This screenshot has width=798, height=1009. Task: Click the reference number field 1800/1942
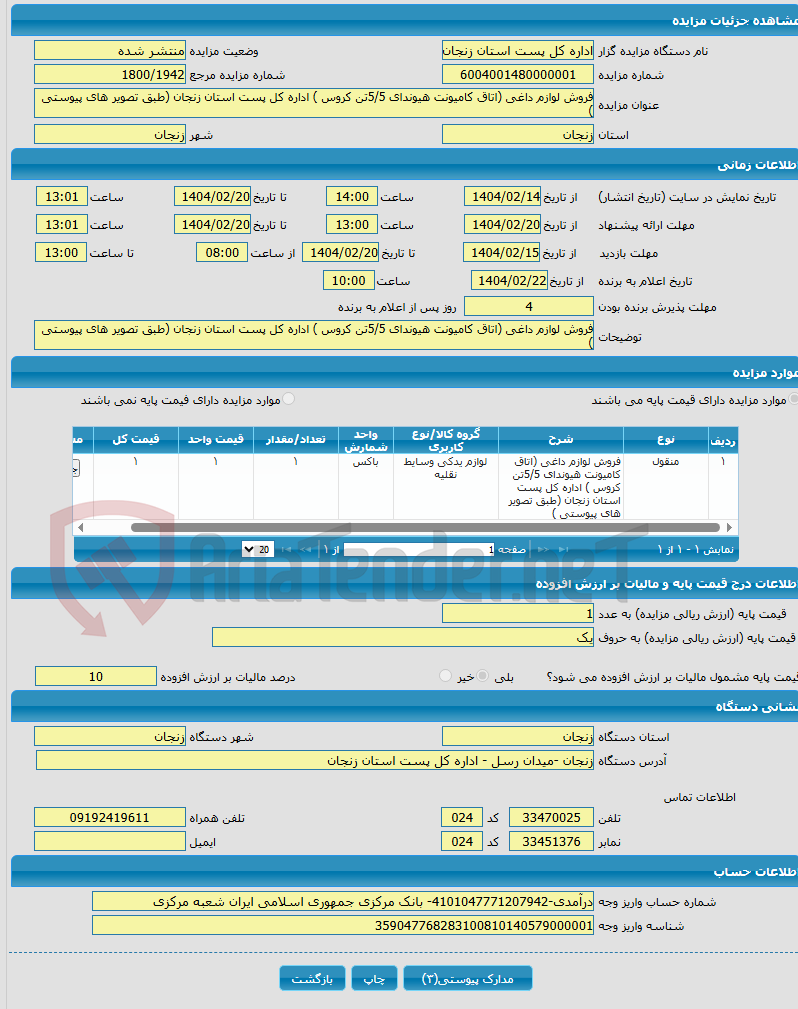(110, 75)
